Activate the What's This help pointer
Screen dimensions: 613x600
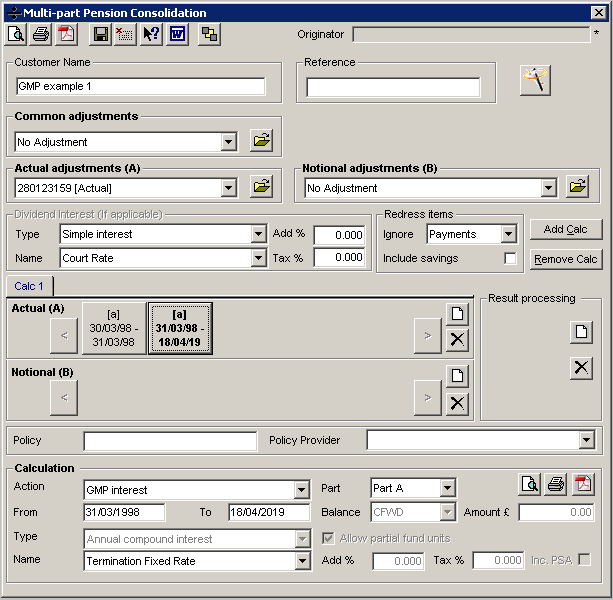(151, 34)
